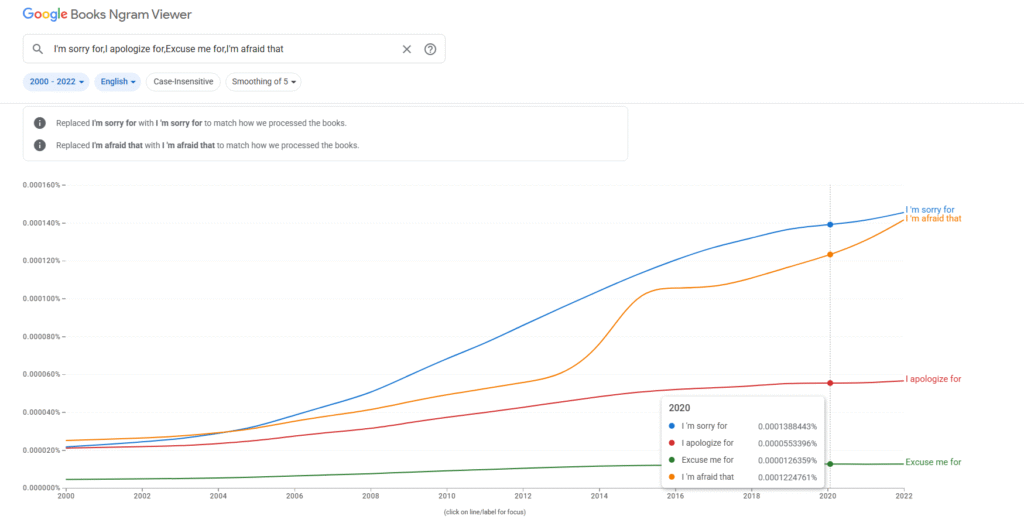The image size is (1024, 526).
Task: Click the 2022 x-axis year label
Action: [904, 497]
